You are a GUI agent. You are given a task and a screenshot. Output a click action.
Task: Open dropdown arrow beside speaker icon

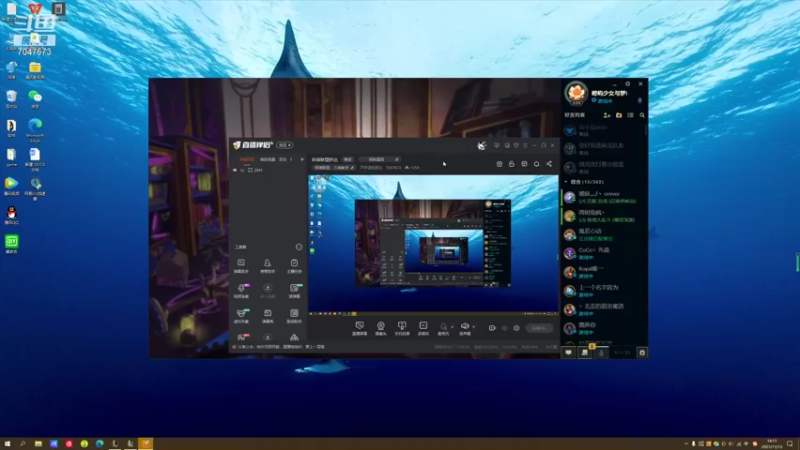click(473, 327)
